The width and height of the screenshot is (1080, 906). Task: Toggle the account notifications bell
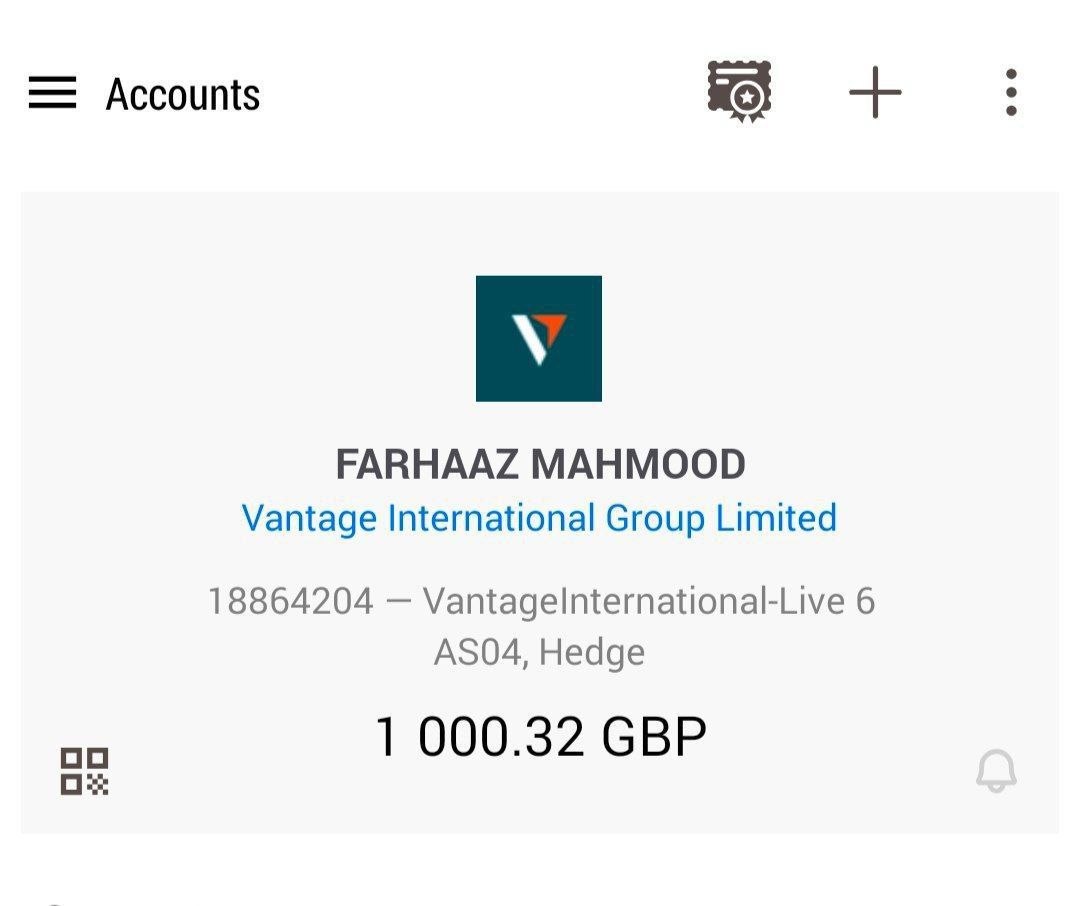996,771
